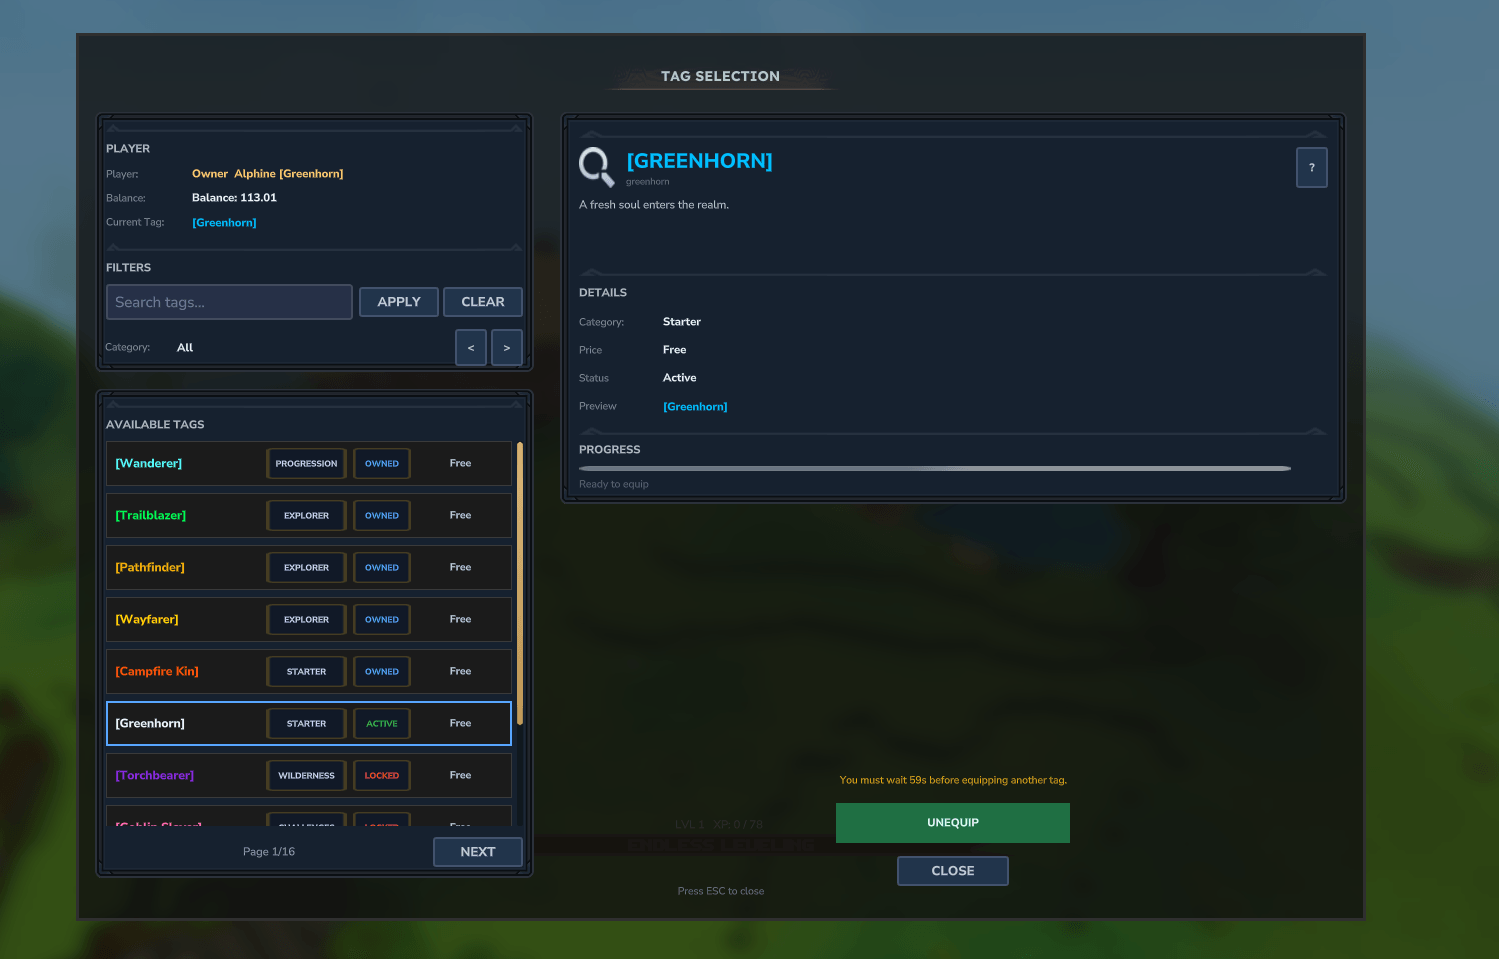Go to previous category with left arrow
The width and height of the screenshot is (1499, 959).
(471, 348)
